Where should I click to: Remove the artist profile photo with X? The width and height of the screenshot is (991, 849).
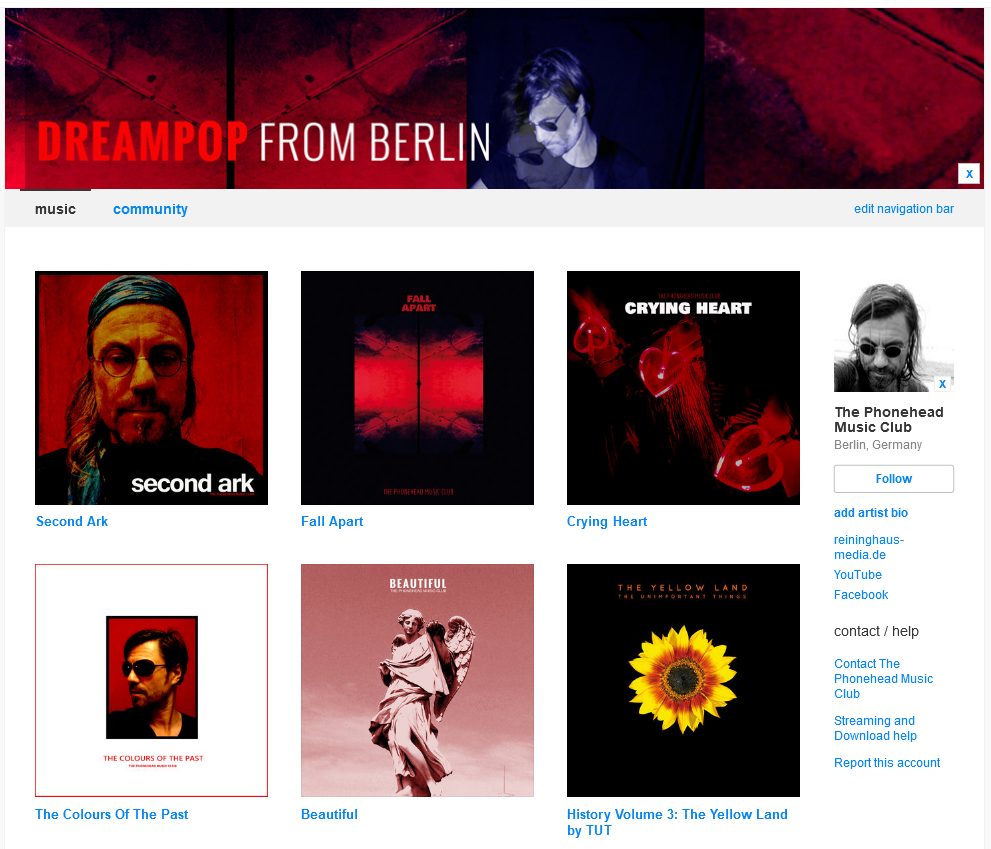(x=942, y=384)
